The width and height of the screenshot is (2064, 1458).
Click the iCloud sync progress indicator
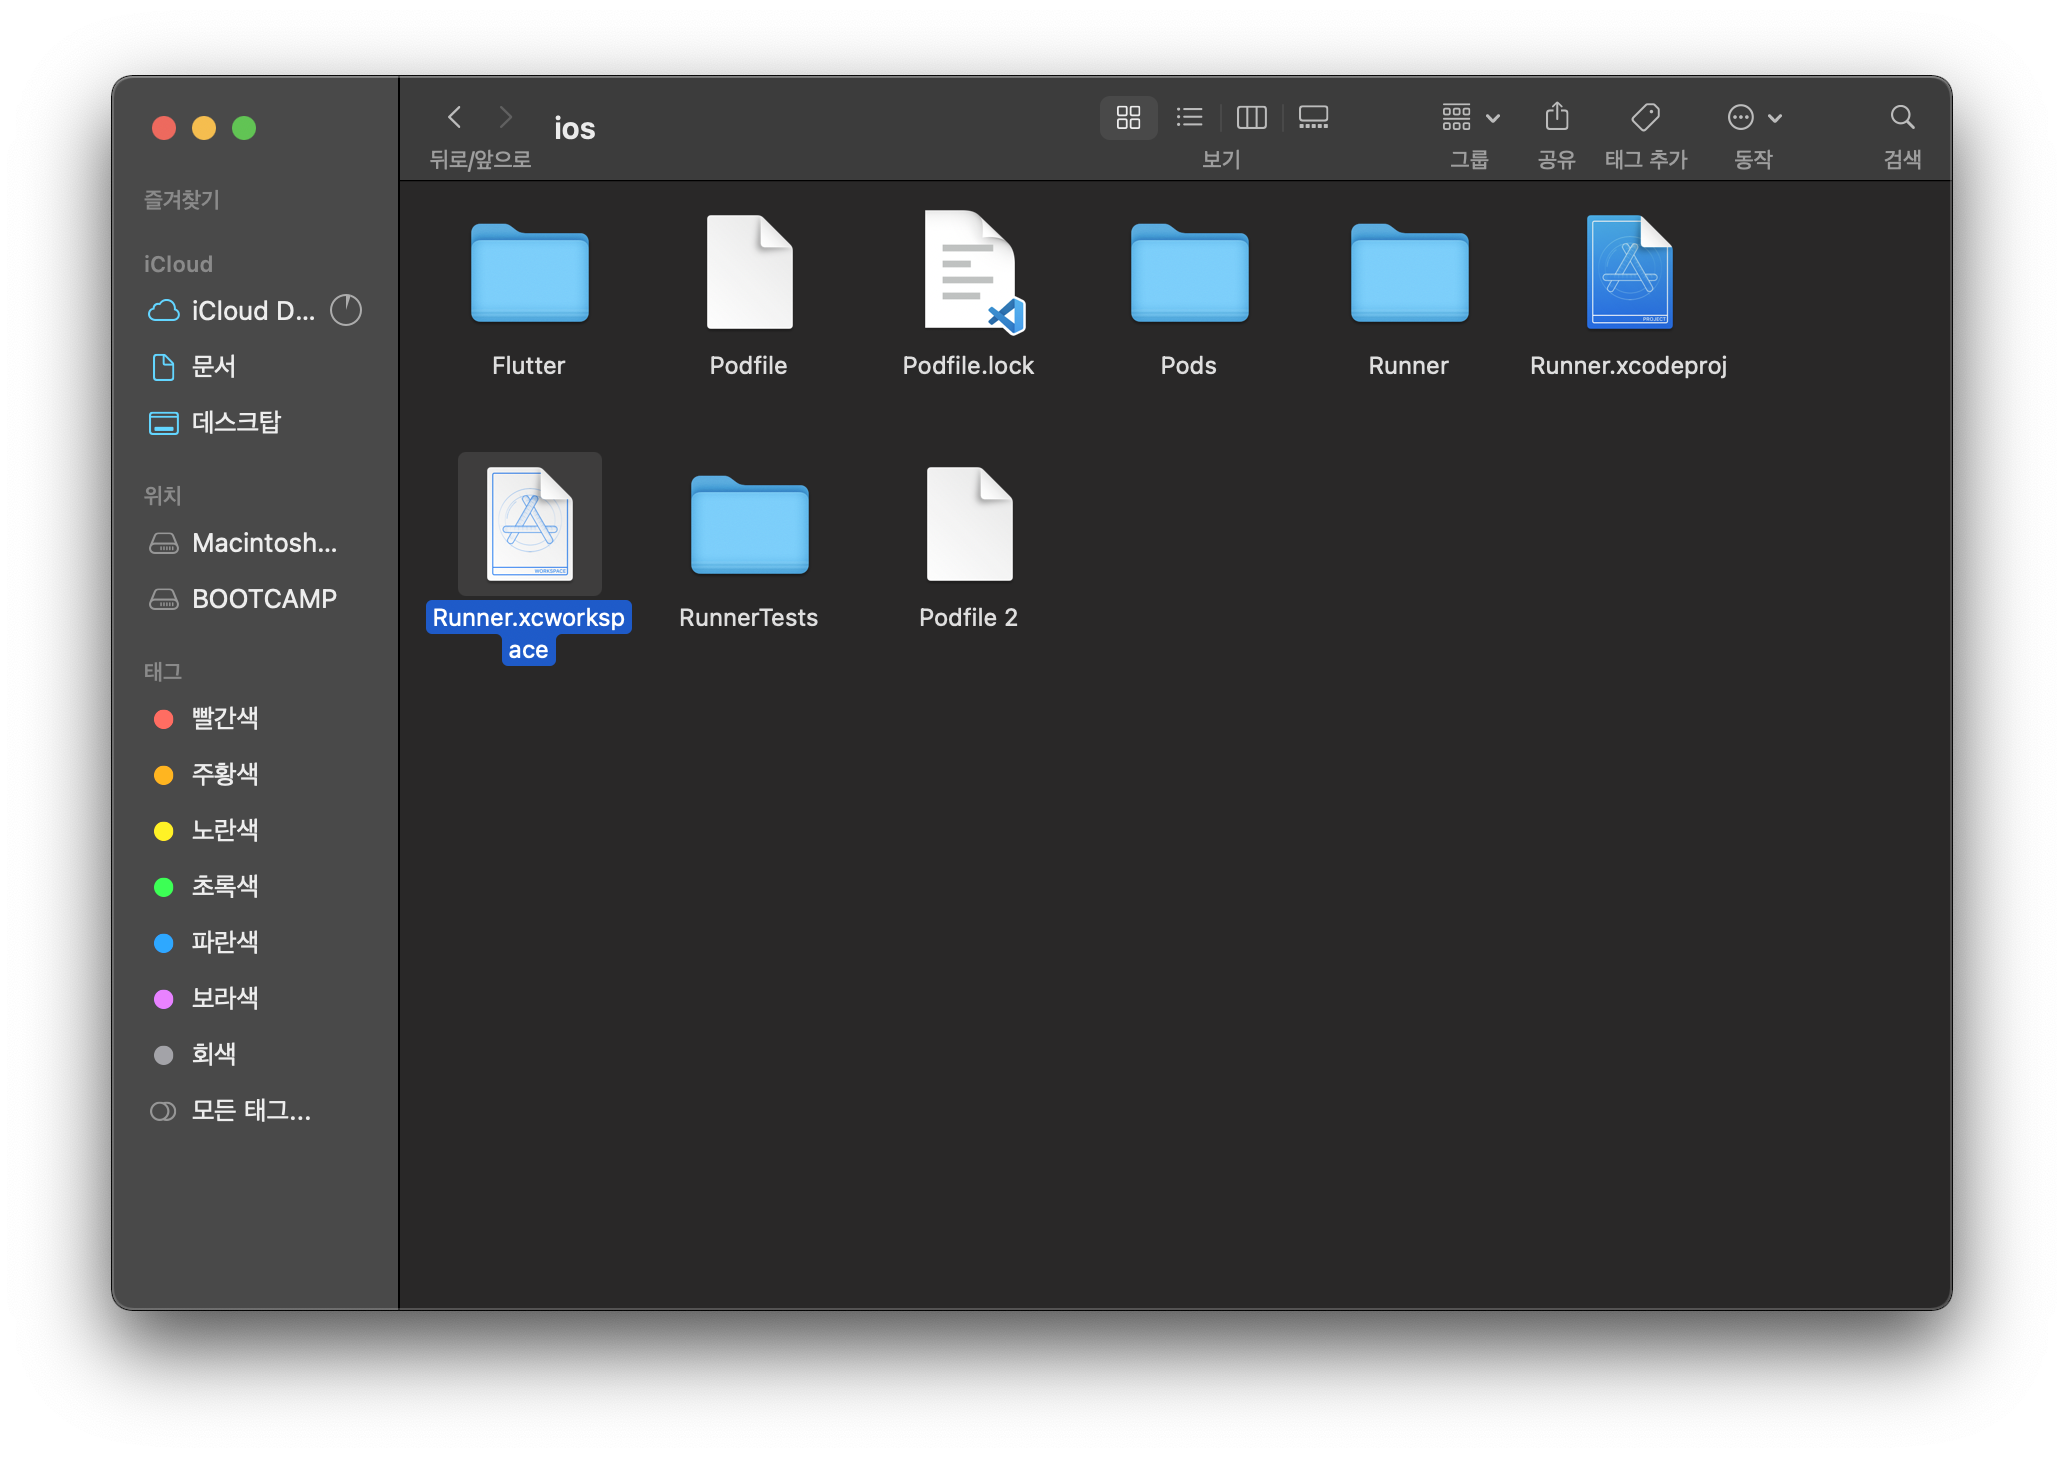346,310
